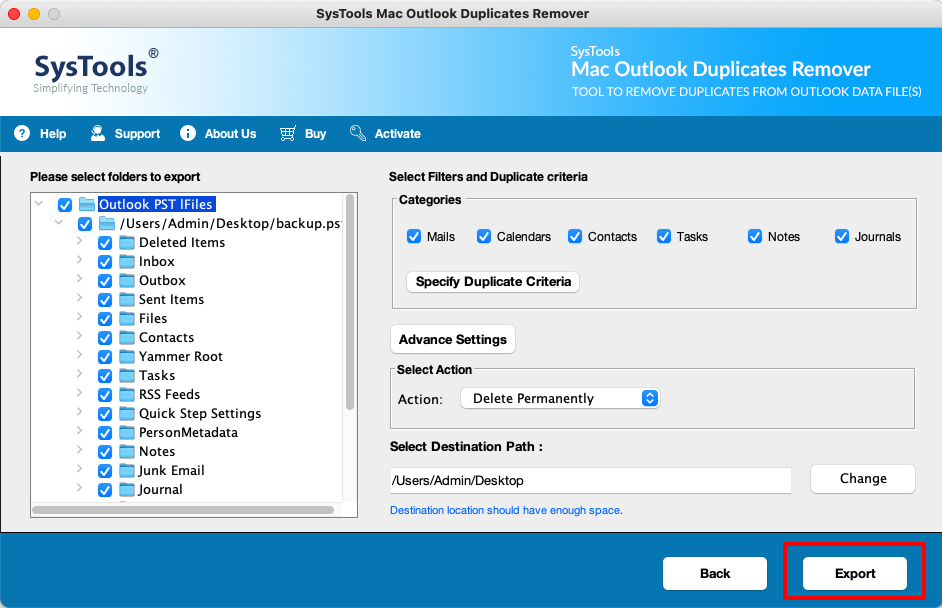Click the Files folder icon

(x=127, y=318)
